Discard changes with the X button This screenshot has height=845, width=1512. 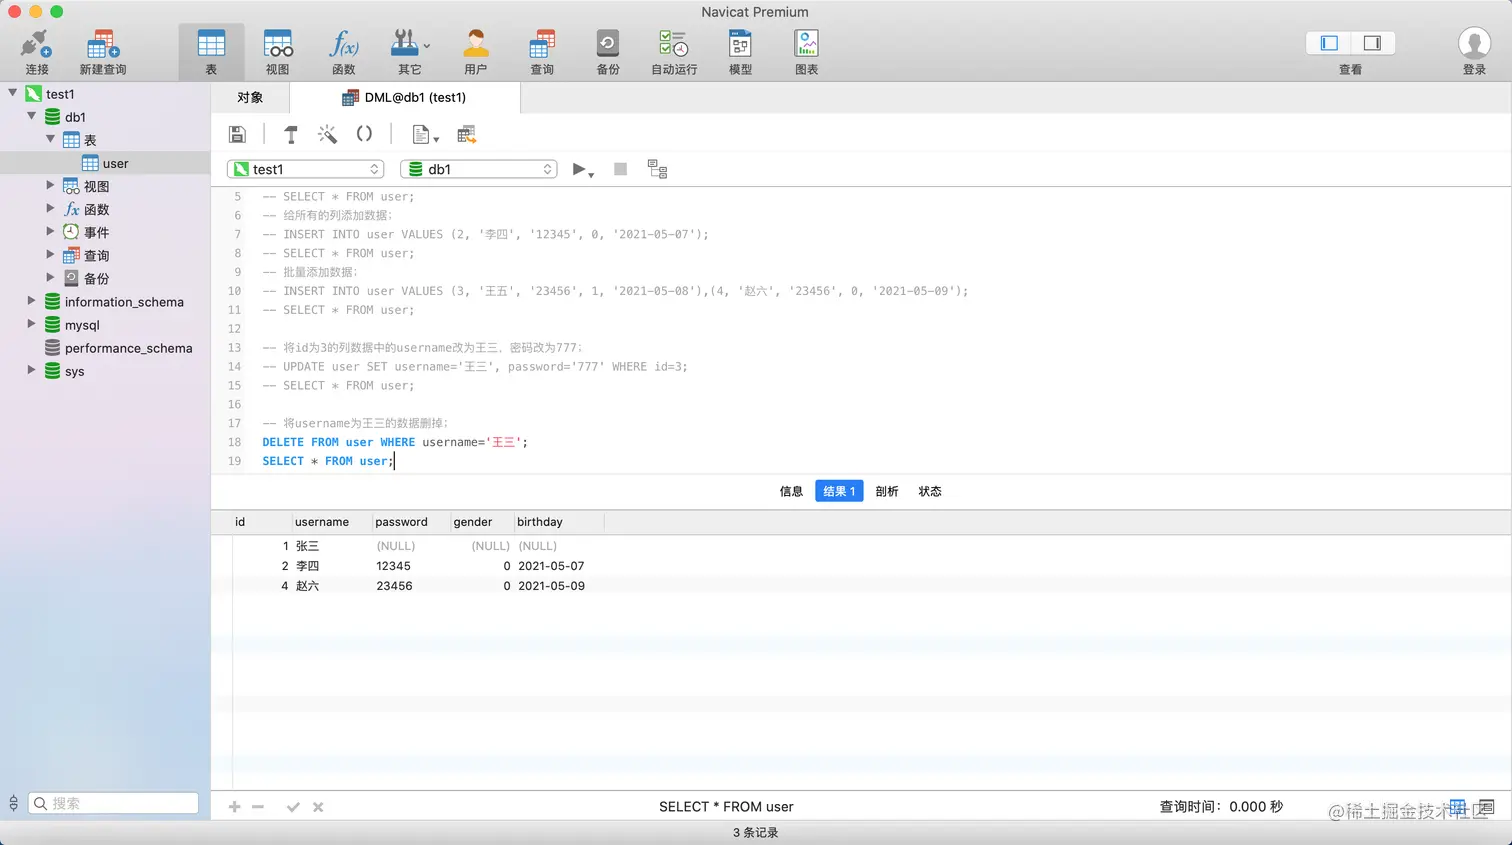pyautogui.click(x=318, y=807)
